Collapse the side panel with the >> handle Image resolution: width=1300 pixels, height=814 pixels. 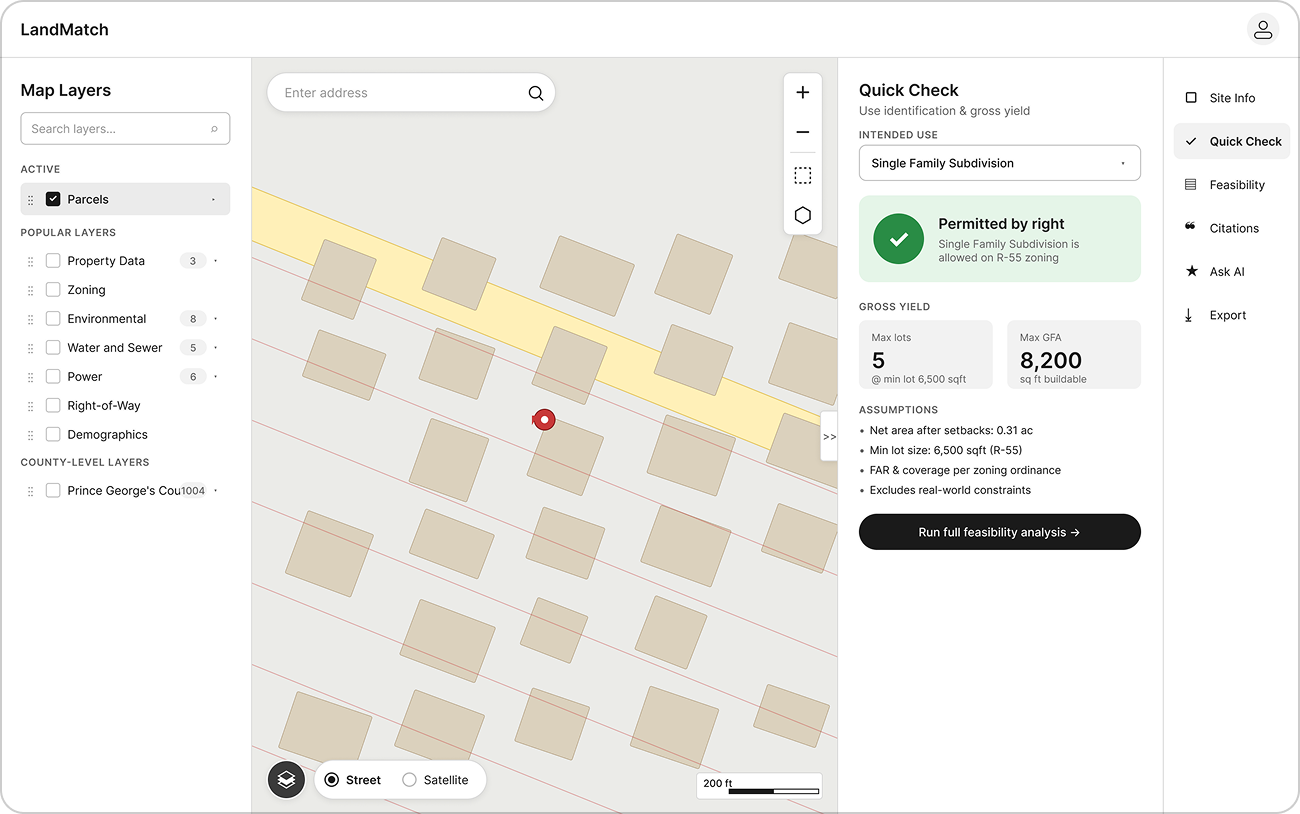click(x=829, y=437)
